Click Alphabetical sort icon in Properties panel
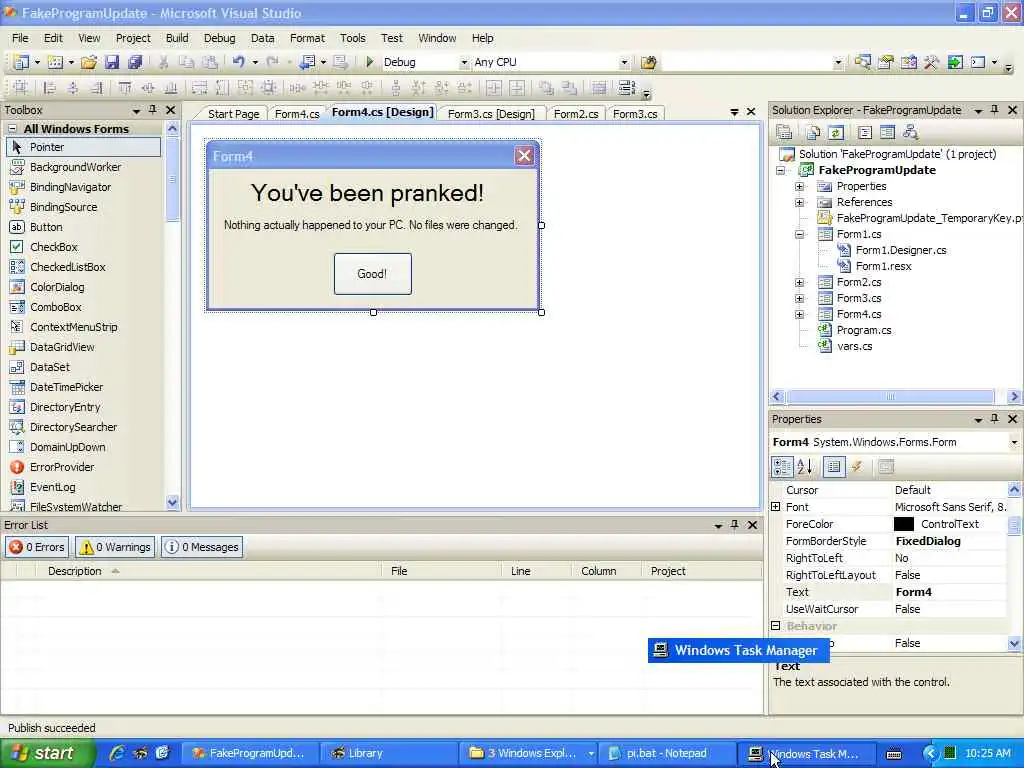The height and width of the screenshot is (768, 1024). click(x=805, y=466)
